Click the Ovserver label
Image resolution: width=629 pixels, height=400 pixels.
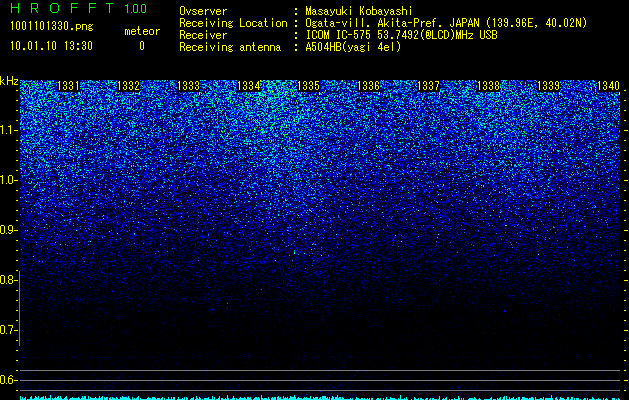coord(203,12)
